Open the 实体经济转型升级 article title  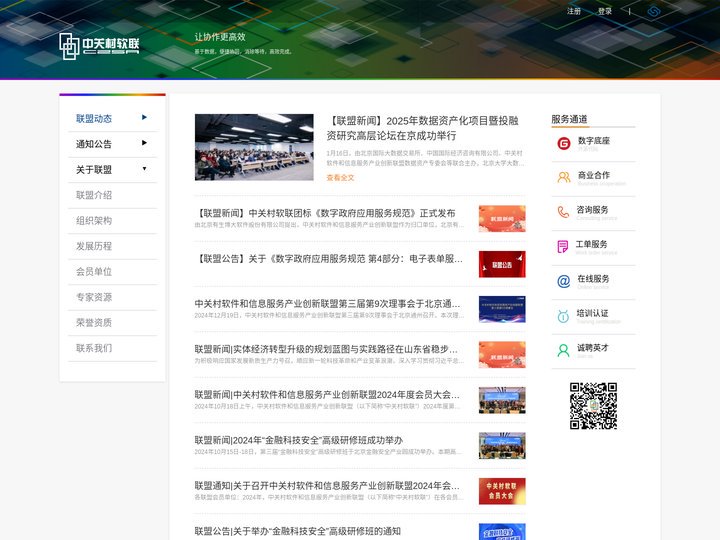point(326,349)
